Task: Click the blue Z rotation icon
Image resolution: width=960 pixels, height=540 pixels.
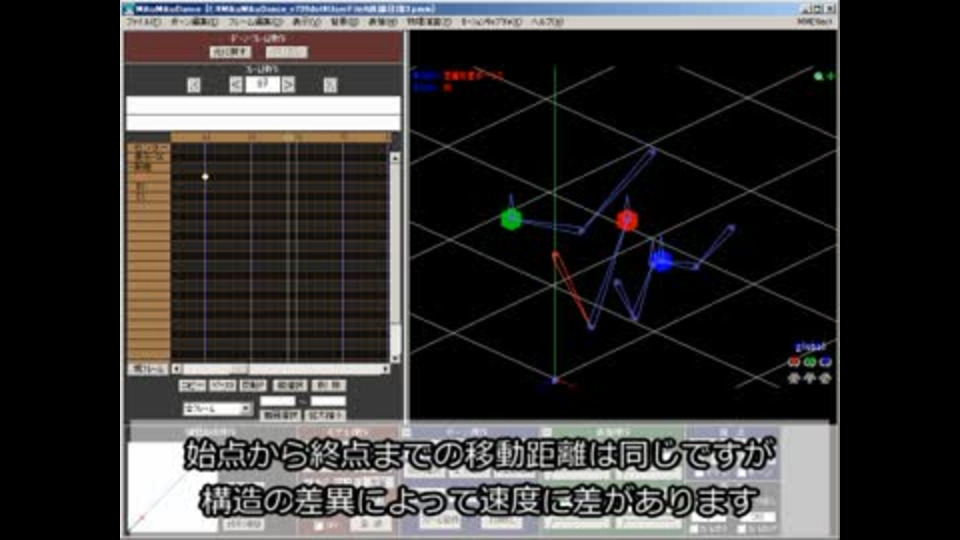Action: 825,362
